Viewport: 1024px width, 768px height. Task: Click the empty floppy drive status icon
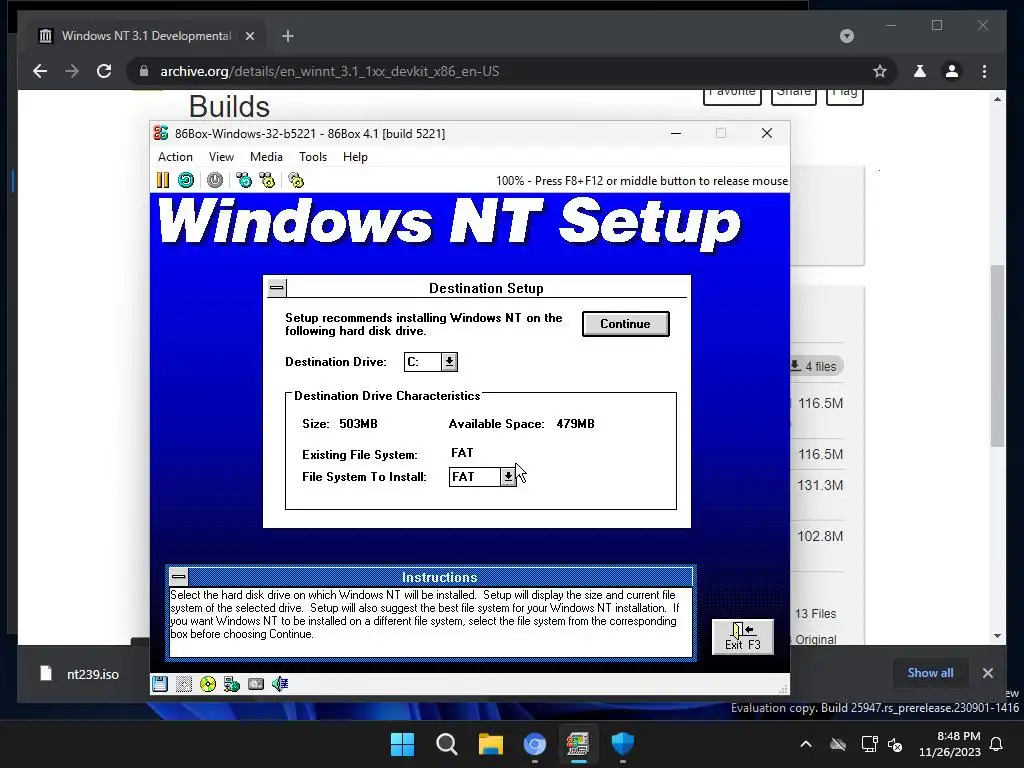[184, 684]
